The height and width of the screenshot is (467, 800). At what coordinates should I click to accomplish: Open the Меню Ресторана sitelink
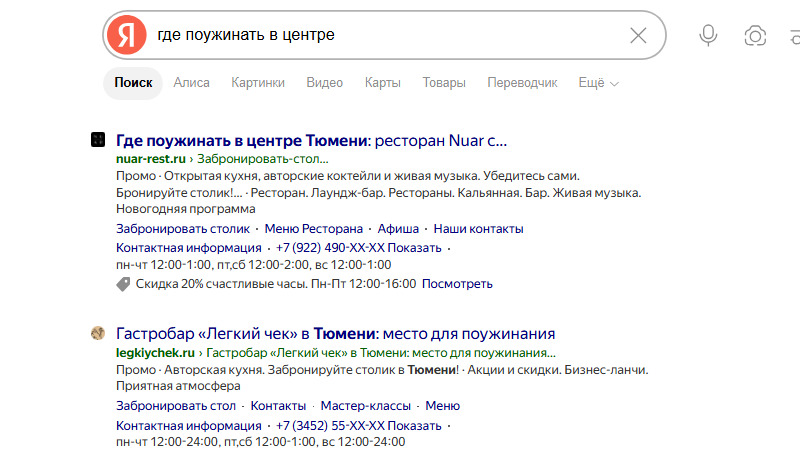[x=313, y=229]
